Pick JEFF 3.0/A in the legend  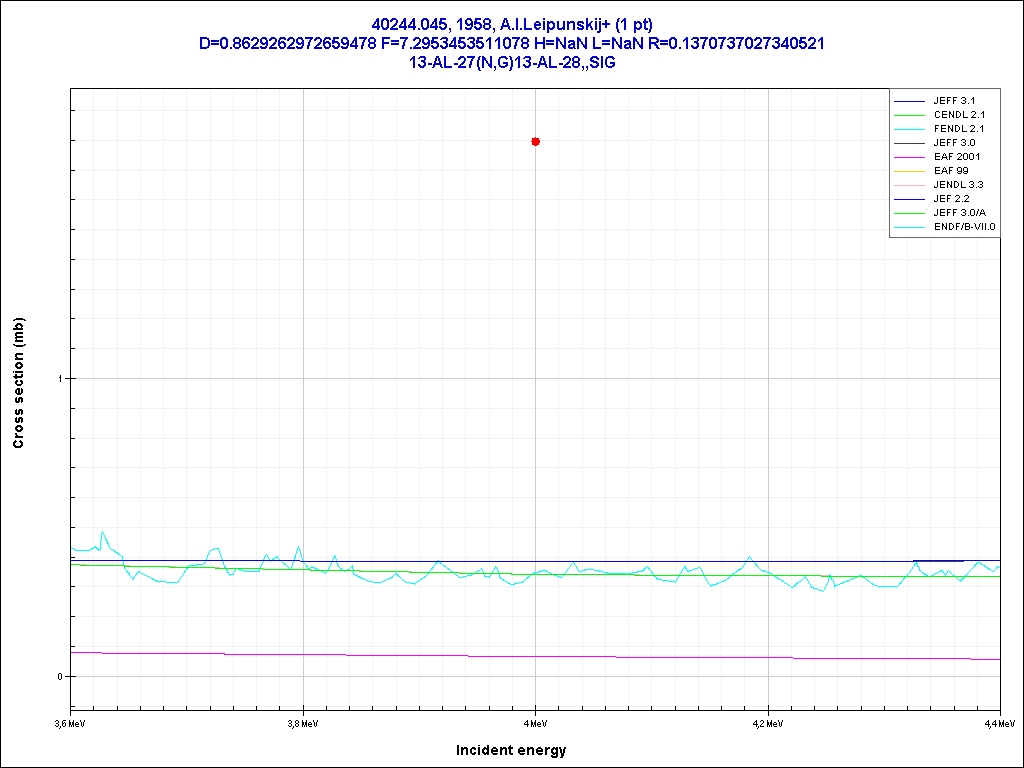[x=959, y=213]
